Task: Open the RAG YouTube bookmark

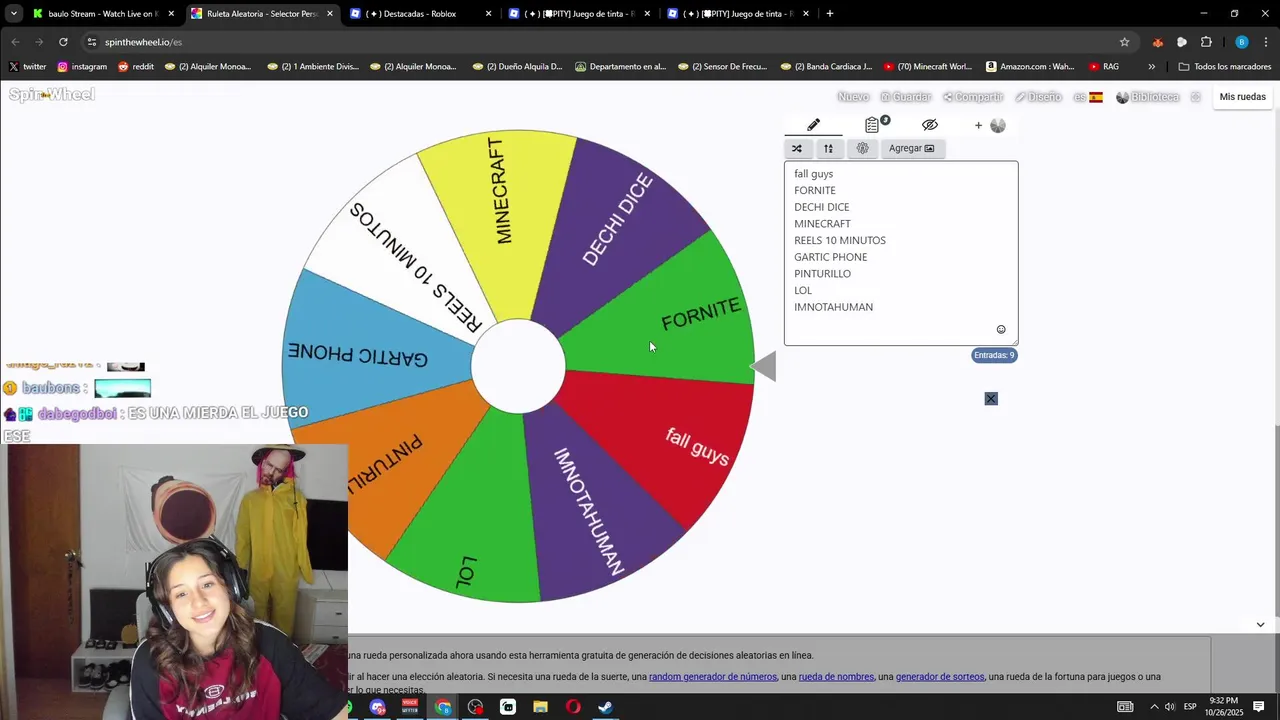Action: (1104, 67)
